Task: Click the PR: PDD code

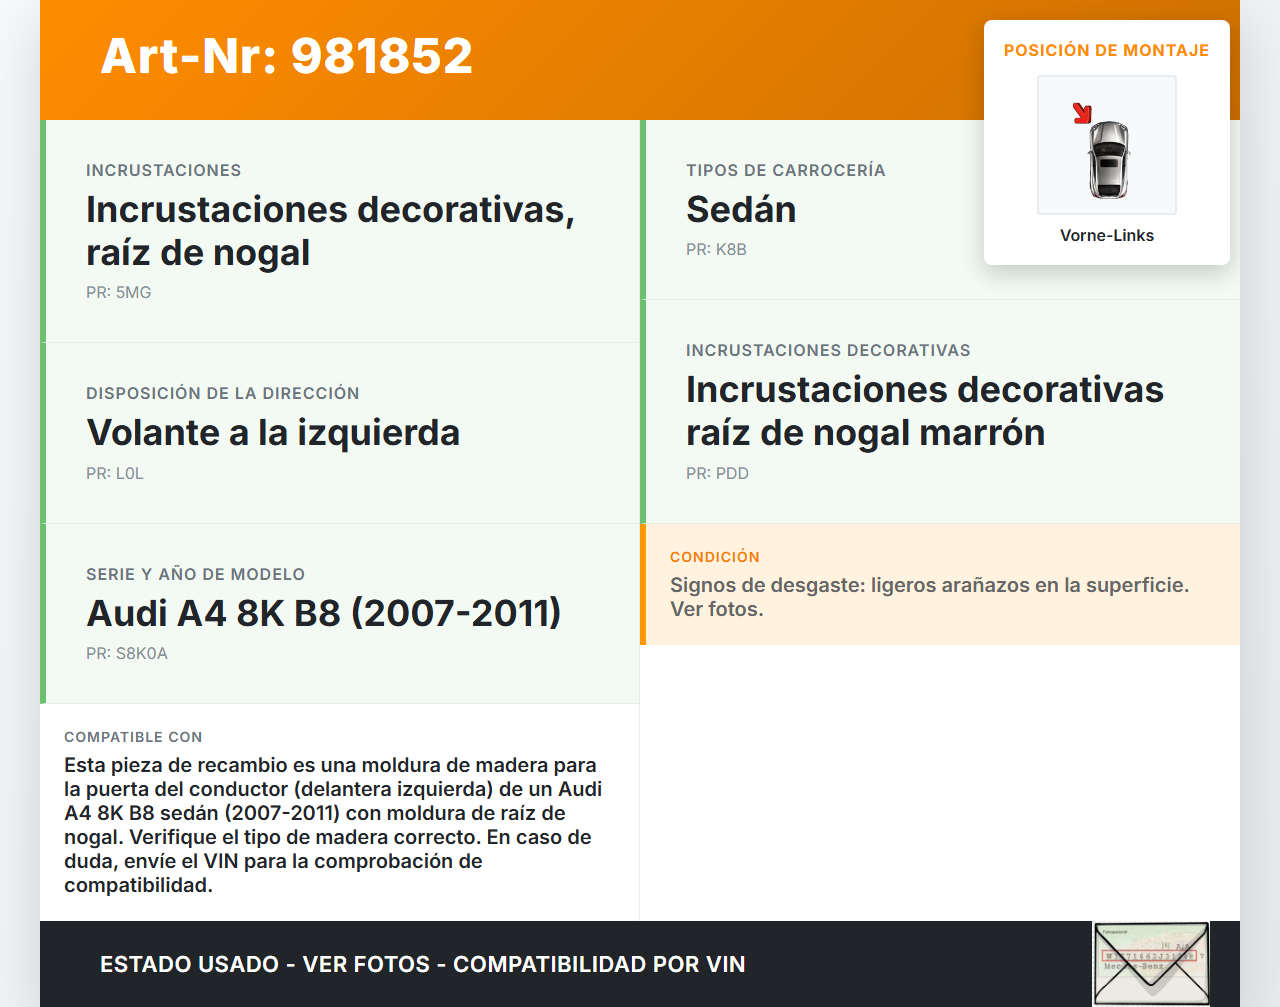Action: pos(717,474)
